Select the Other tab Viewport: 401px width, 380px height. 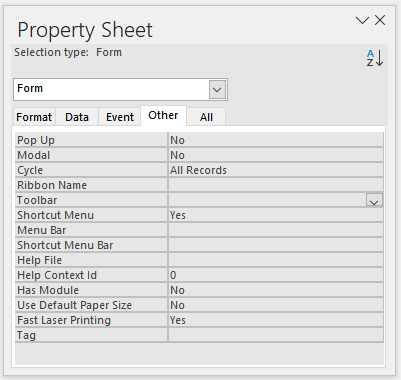[x=163, y=116]
